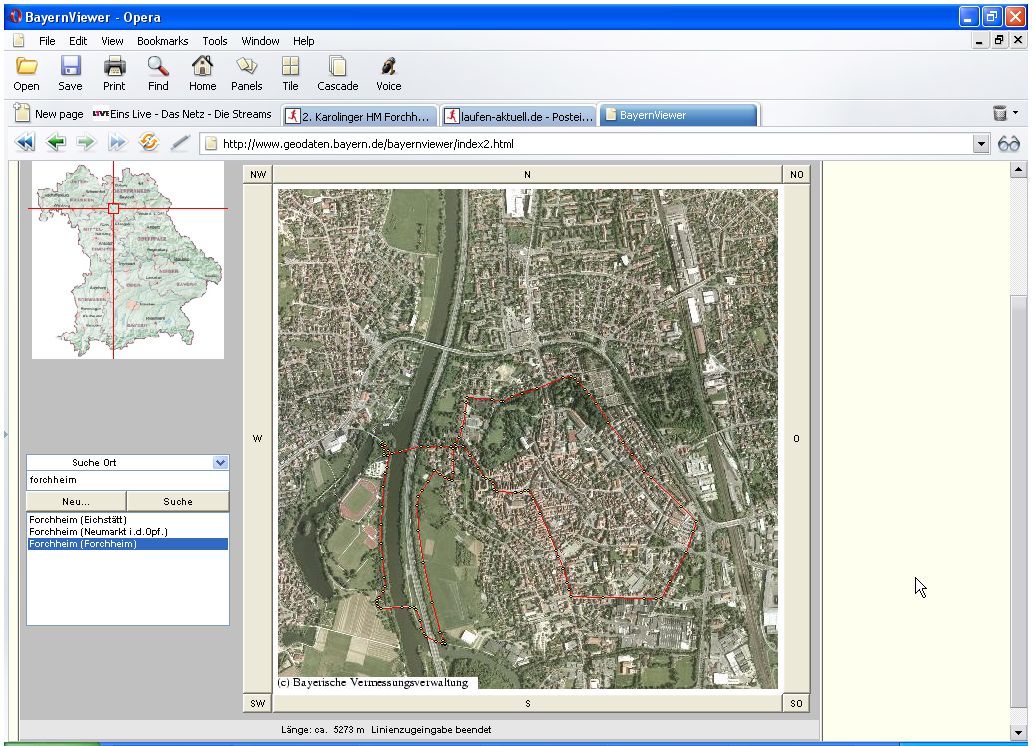Expand the Suche Ort dropdown
Screen dimensions: 1032x746
coord(221,463)
